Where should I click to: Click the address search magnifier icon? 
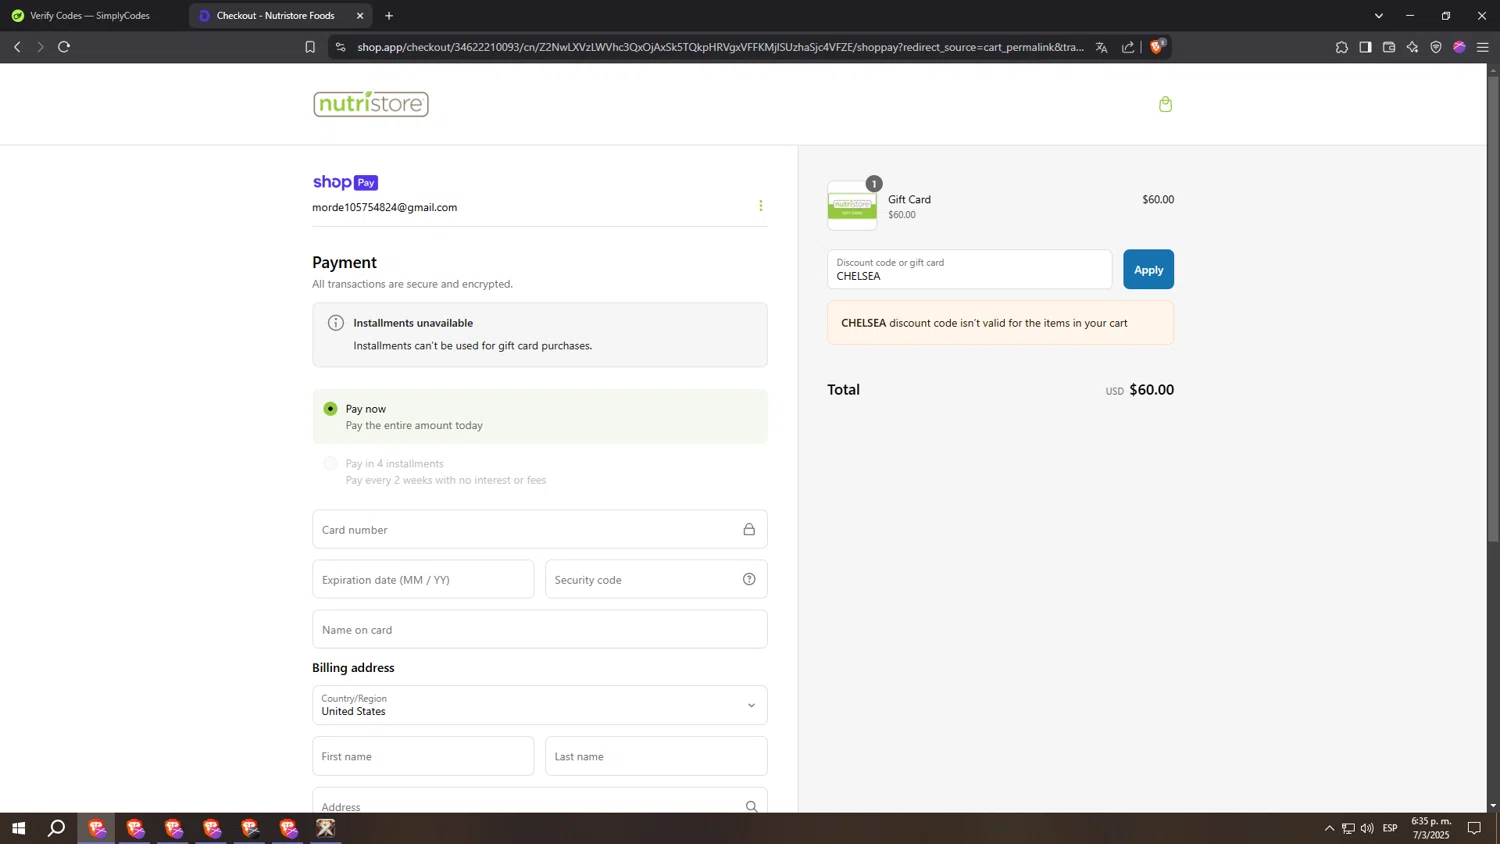(751, 806)
